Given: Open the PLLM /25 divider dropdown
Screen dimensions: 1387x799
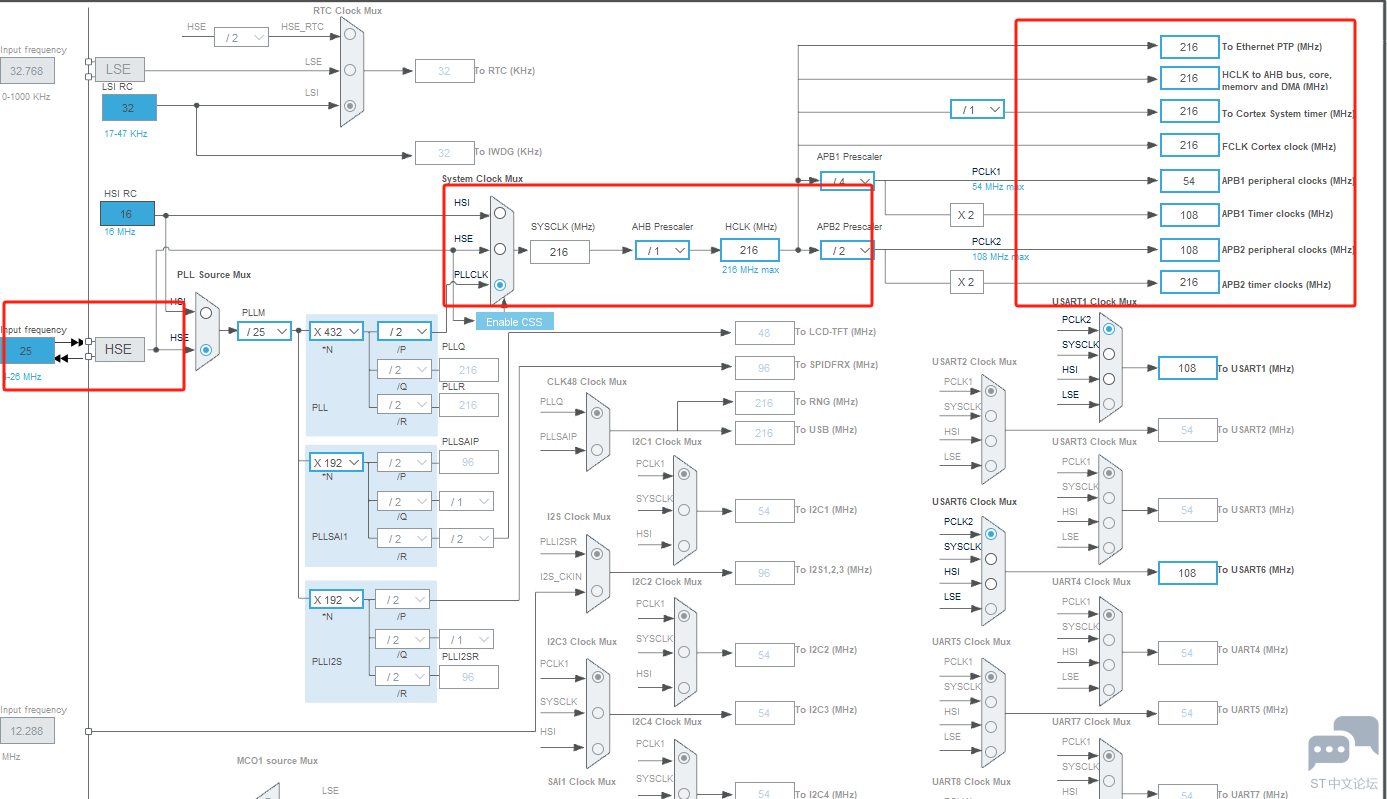Looking at the screenshot, I should pos(265,331).
